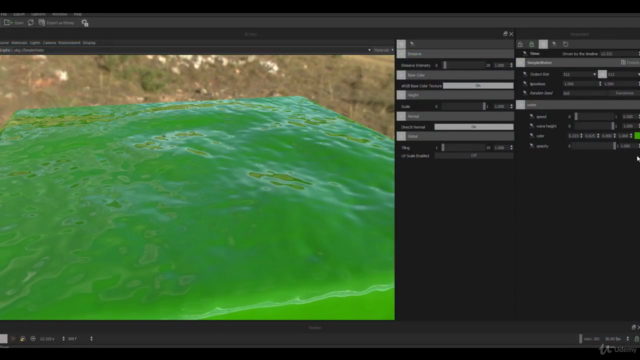Click the Randomize button

624,93
